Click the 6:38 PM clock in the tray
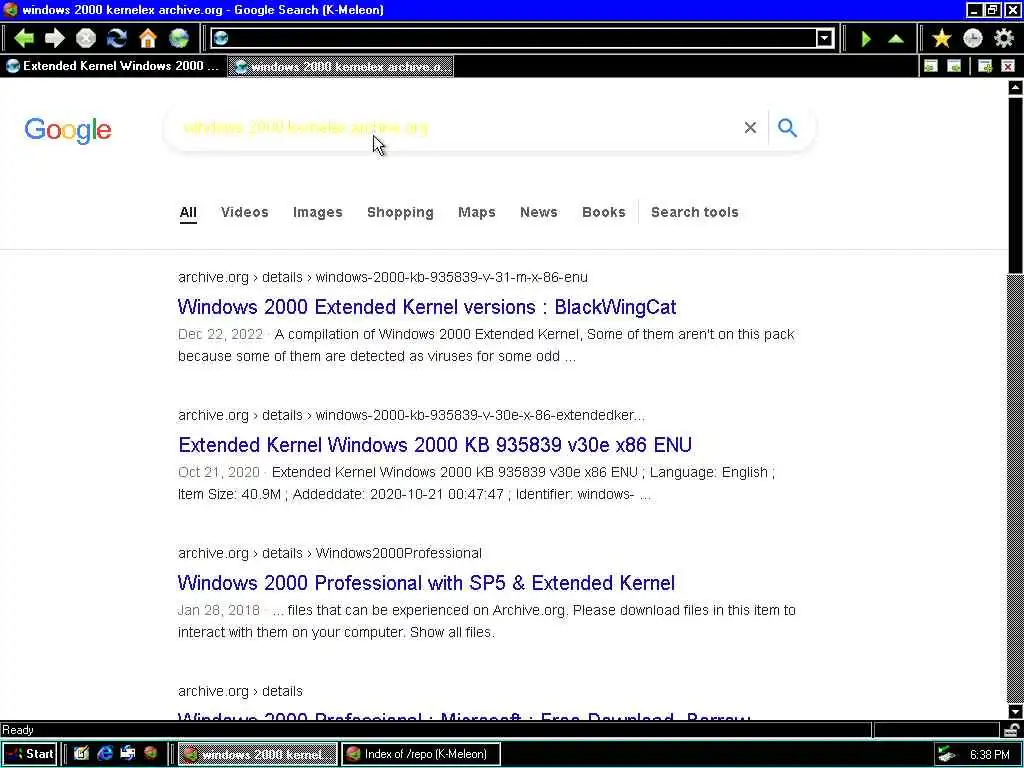This screenshot has width=1024, height=768. pyautogui.click(x=989, y=755)
